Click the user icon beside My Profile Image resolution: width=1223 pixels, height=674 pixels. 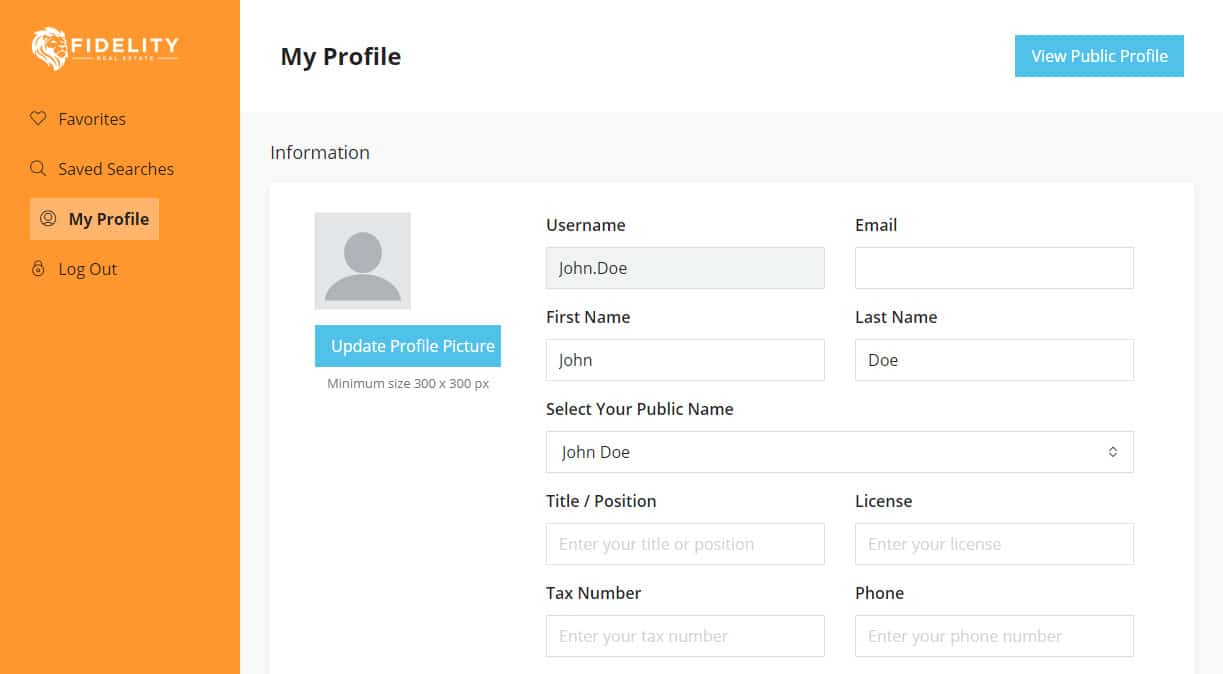tap(48, 218)
